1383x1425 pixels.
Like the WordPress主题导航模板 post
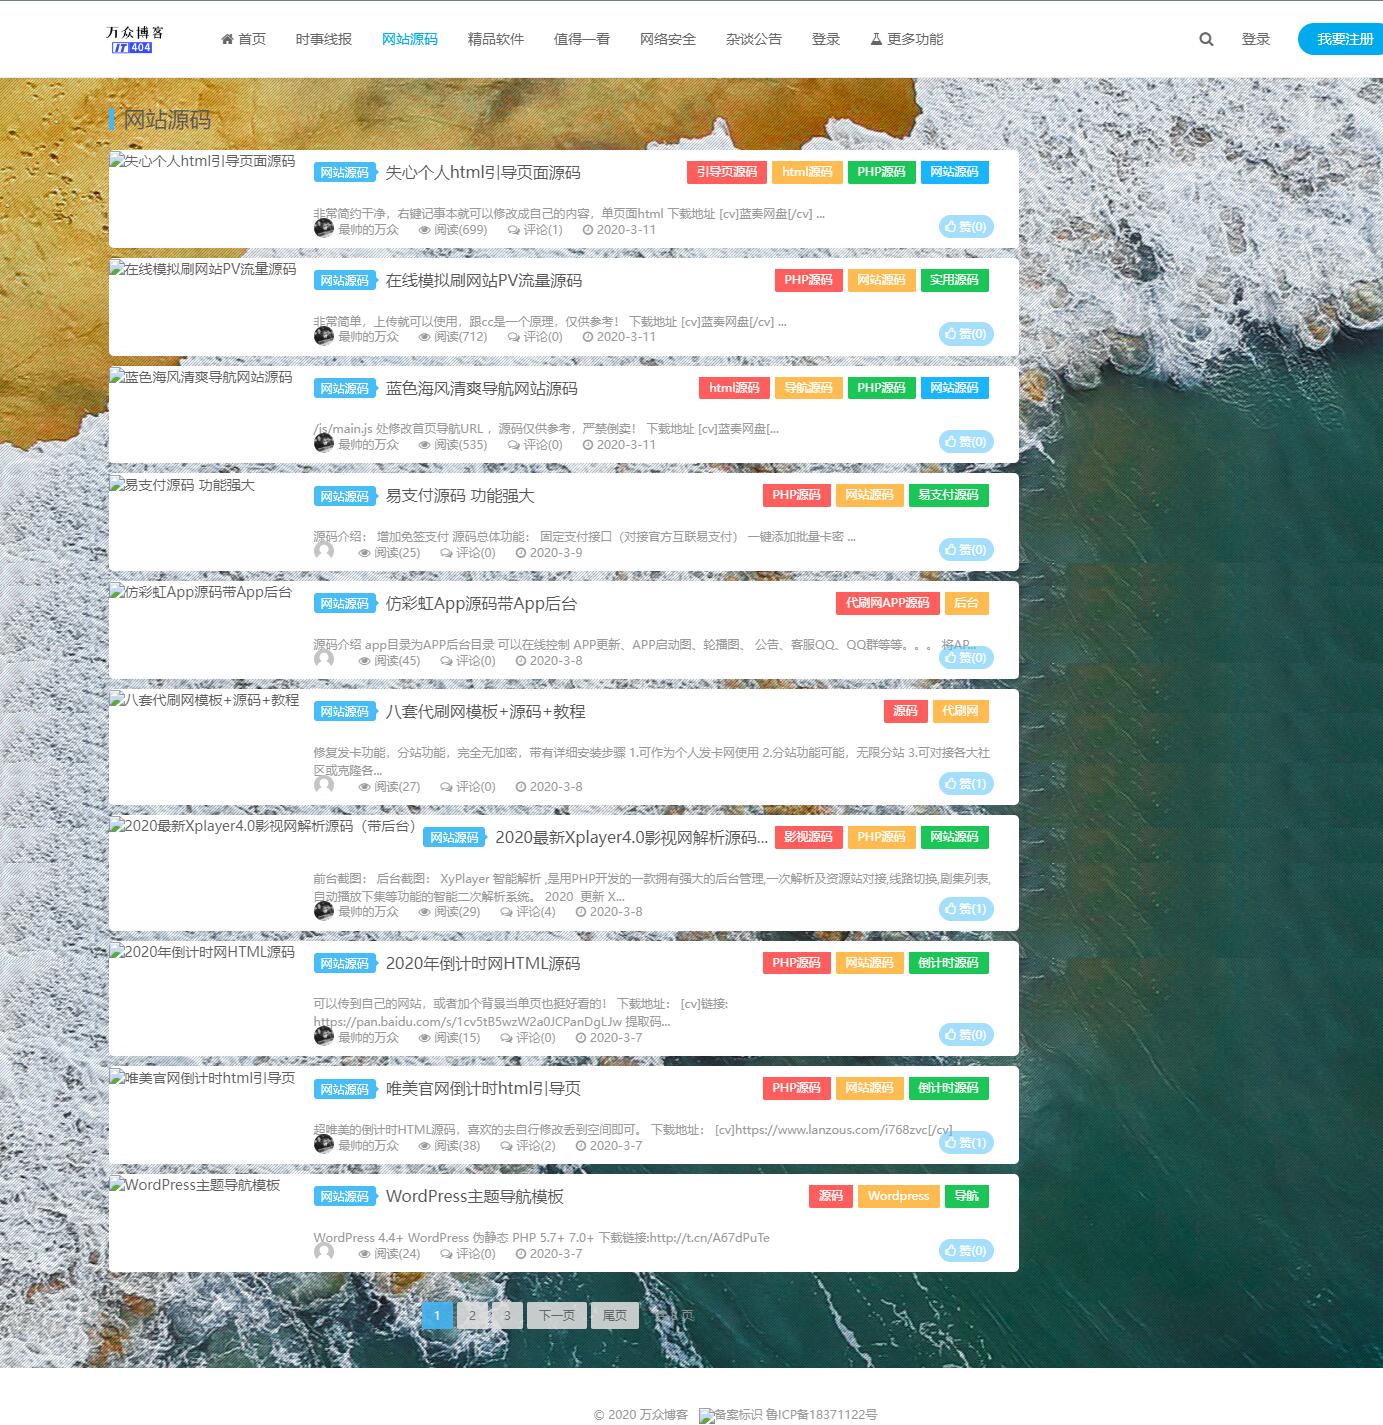[x=965, y=1250]
